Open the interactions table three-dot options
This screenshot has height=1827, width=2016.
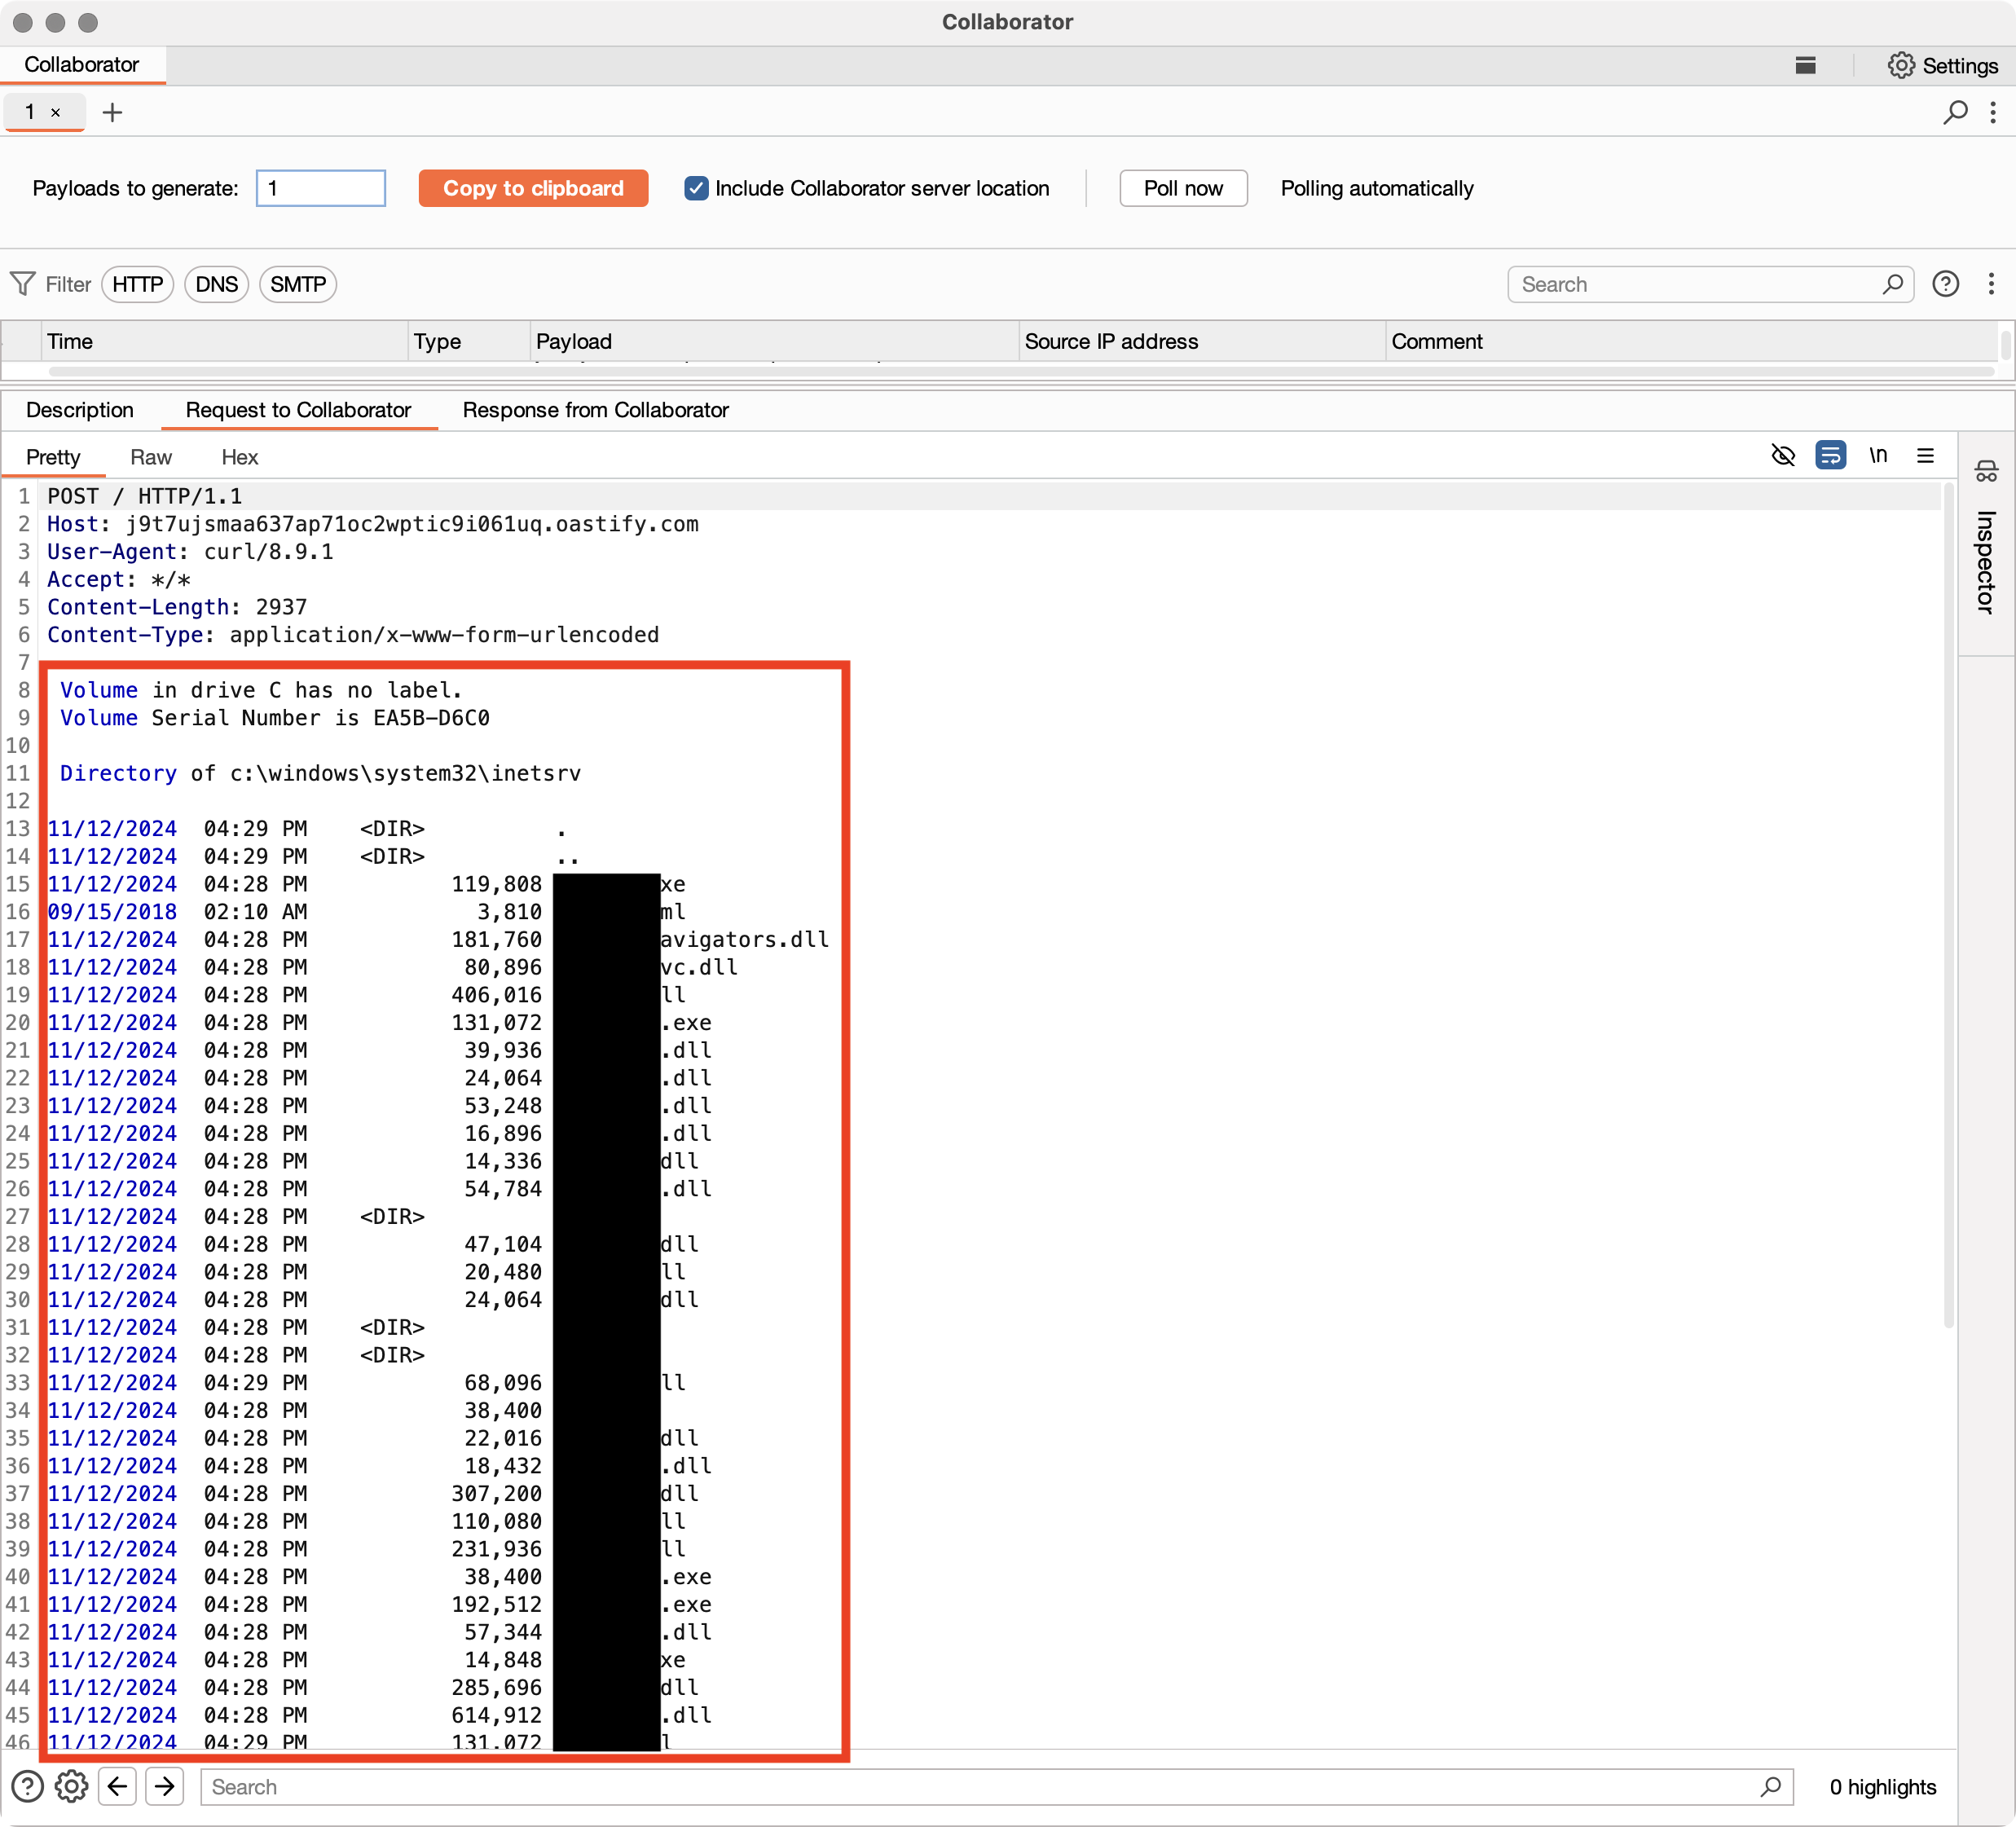(1991, 284)
